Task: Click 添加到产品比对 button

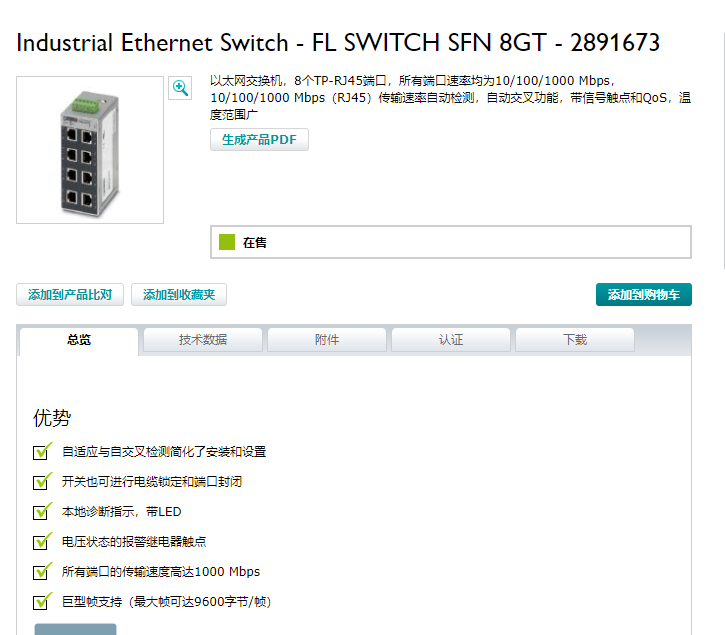Action: coord(70,295)
